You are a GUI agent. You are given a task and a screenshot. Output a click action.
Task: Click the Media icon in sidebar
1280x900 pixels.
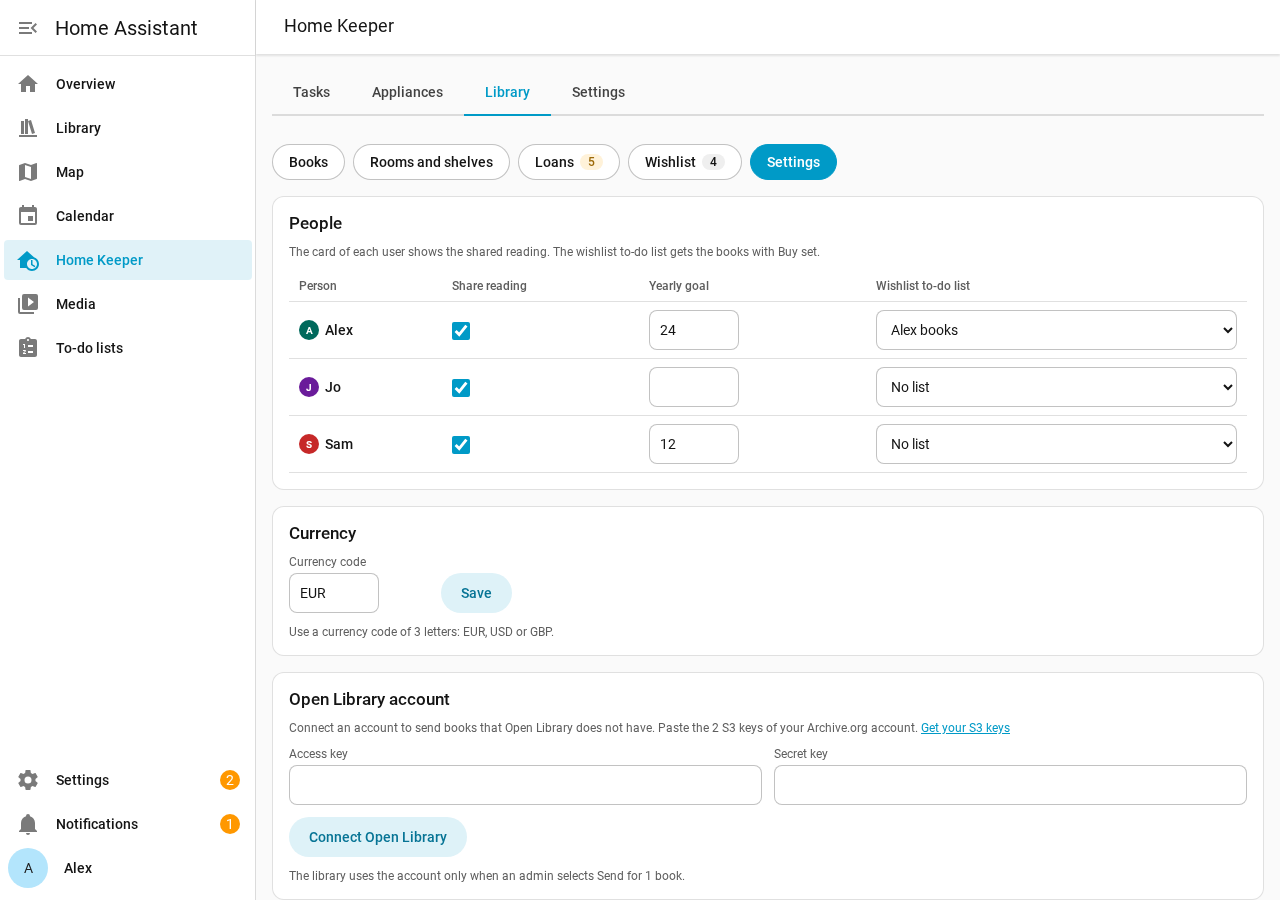point(28,304)
